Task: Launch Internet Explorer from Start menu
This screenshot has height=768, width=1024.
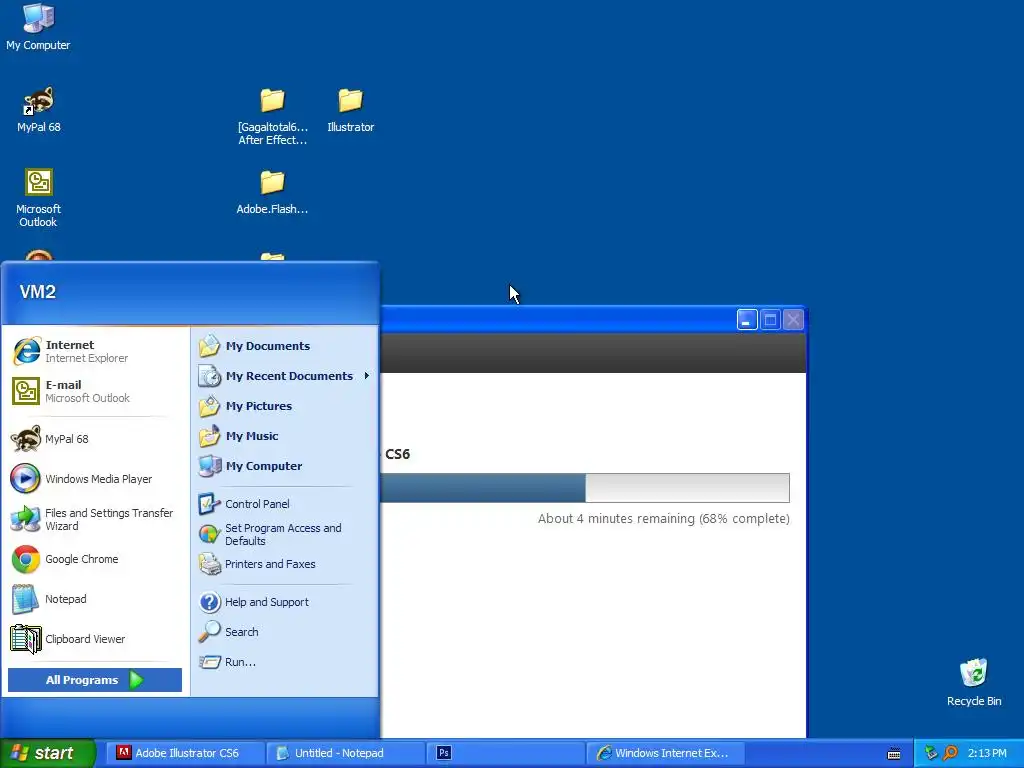Action: [x=95, y=351]
